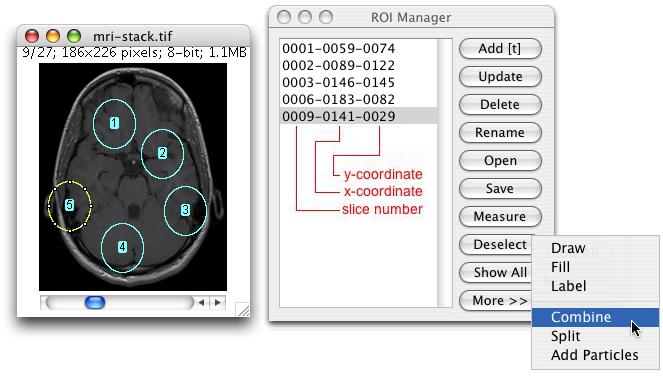Choose Add Particles menu entry
Viewport: 663px width, 379px height.
(x=595, y=355)
